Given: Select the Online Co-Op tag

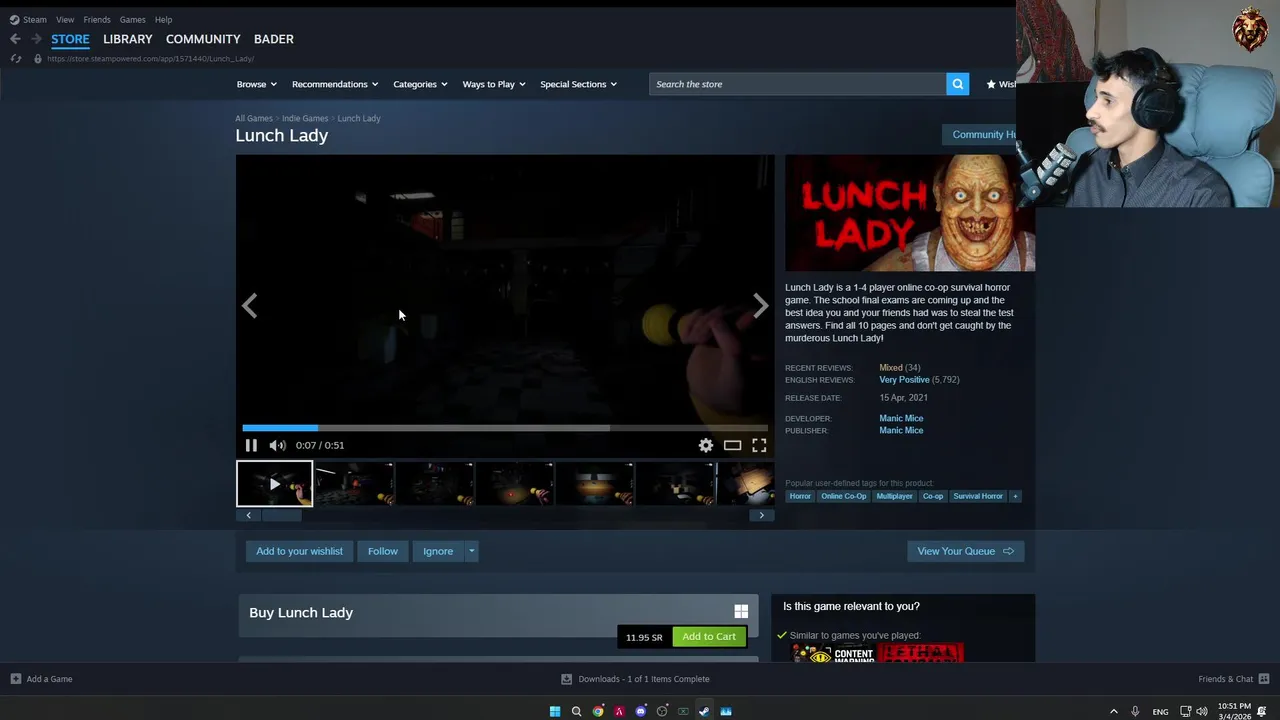Looking at the screenshot, I should pyautogui.click(x=843, y=496).
